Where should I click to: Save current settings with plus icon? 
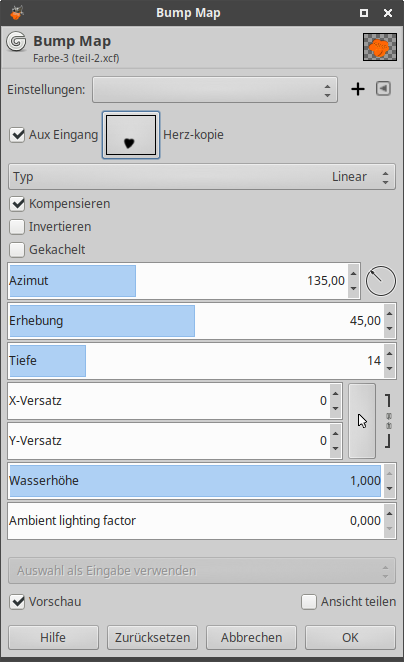click(x=358, y=89)
